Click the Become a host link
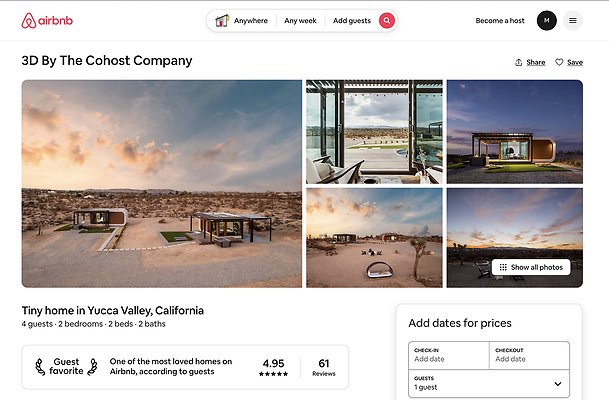The height and width of the screenshot is (400, 609). [x=500, y=21]
